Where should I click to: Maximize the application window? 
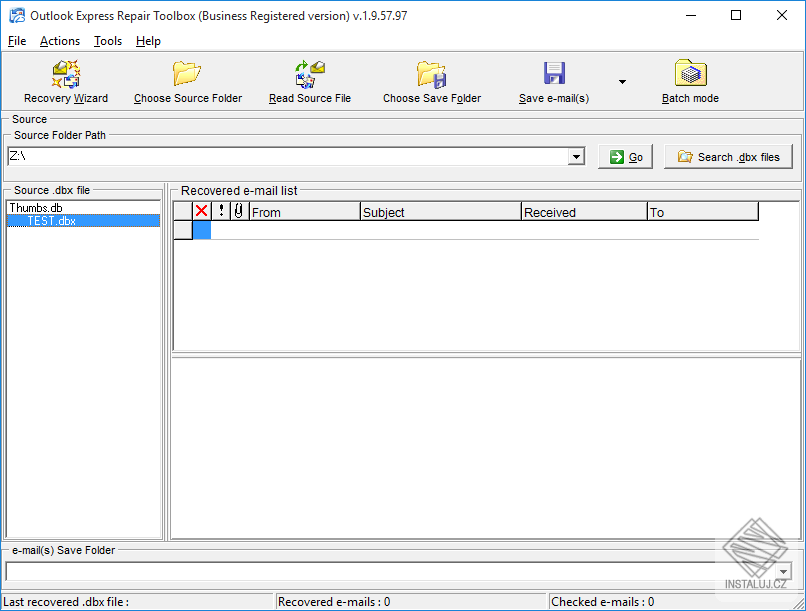(736, 15)
